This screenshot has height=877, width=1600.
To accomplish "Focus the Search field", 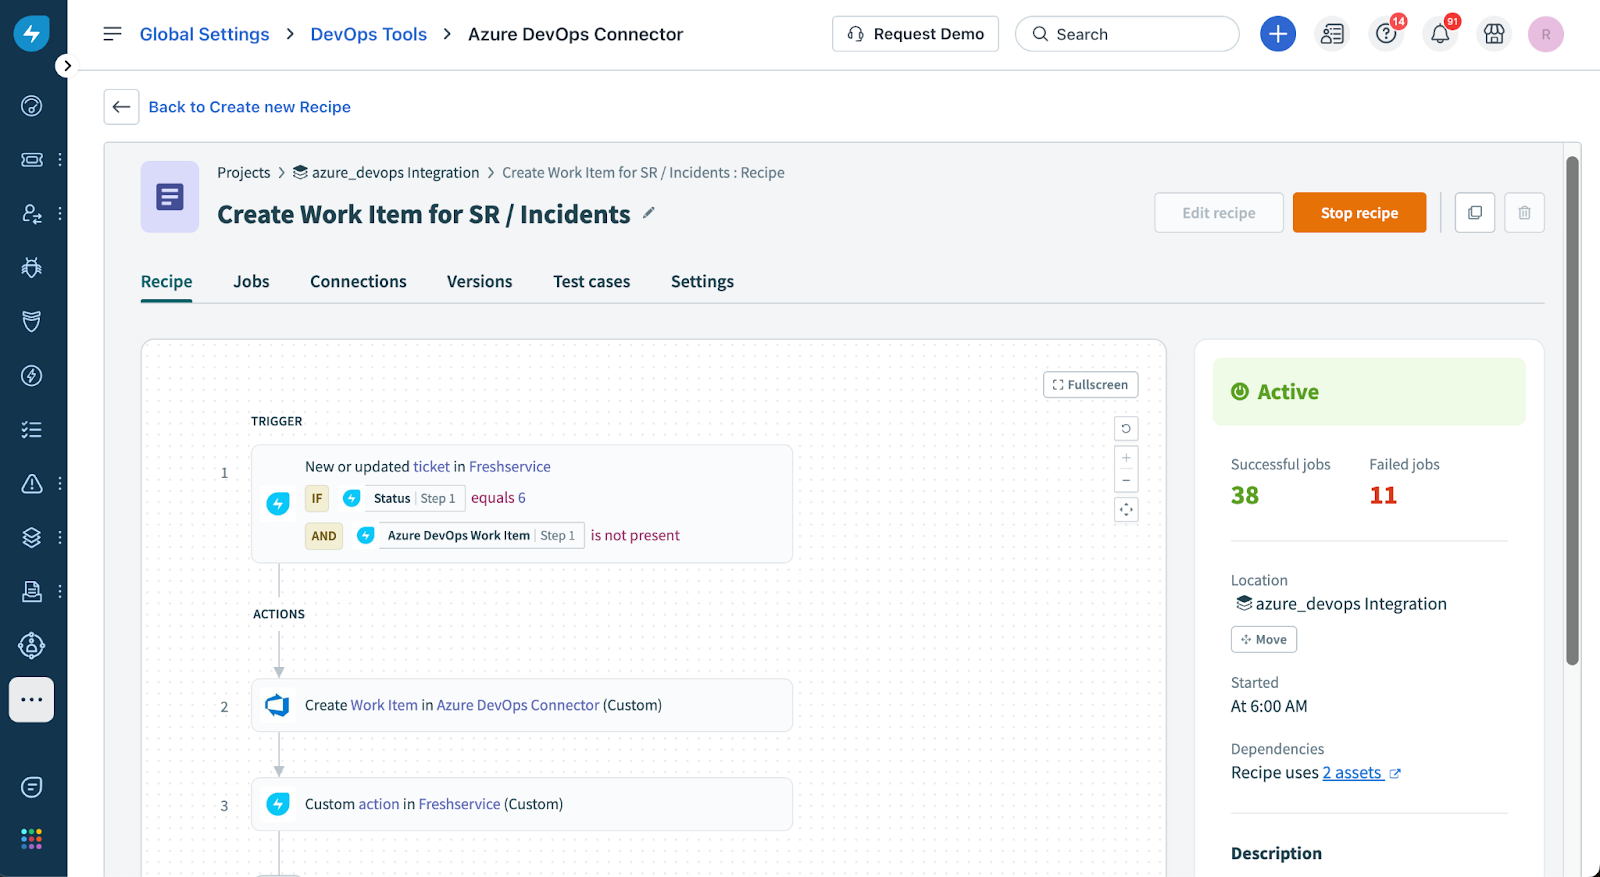I will 1127,34.
